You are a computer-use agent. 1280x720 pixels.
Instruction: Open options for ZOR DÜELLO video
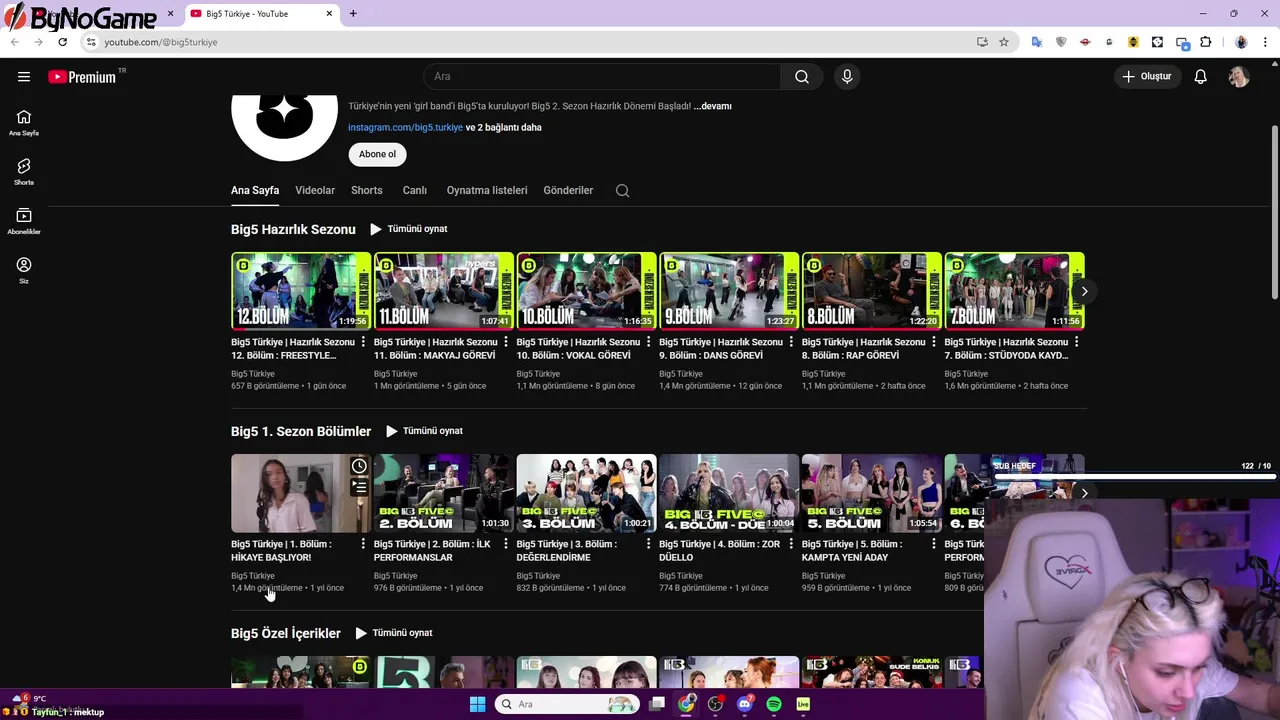[792, 544]
